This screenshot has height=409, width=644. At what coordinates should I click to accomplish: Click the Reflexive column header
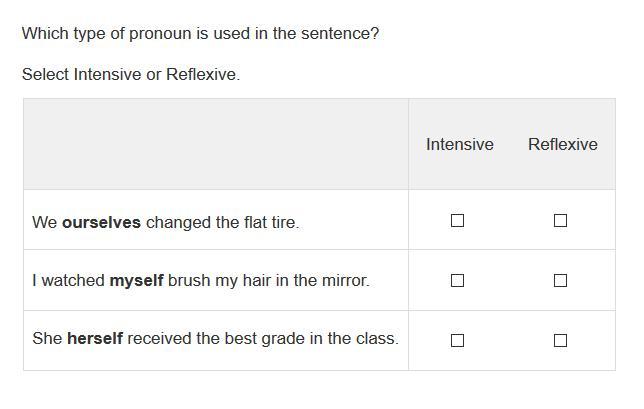coord(562,144)
